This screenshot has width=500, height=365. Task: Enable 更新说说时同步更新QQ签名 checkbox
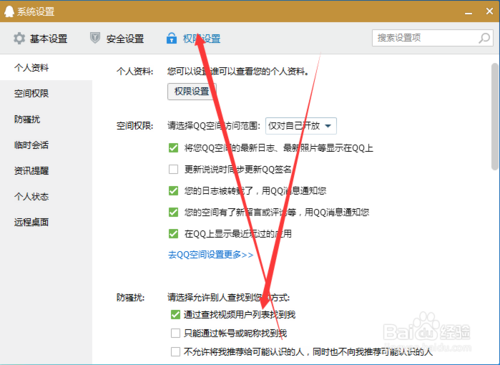173,169
